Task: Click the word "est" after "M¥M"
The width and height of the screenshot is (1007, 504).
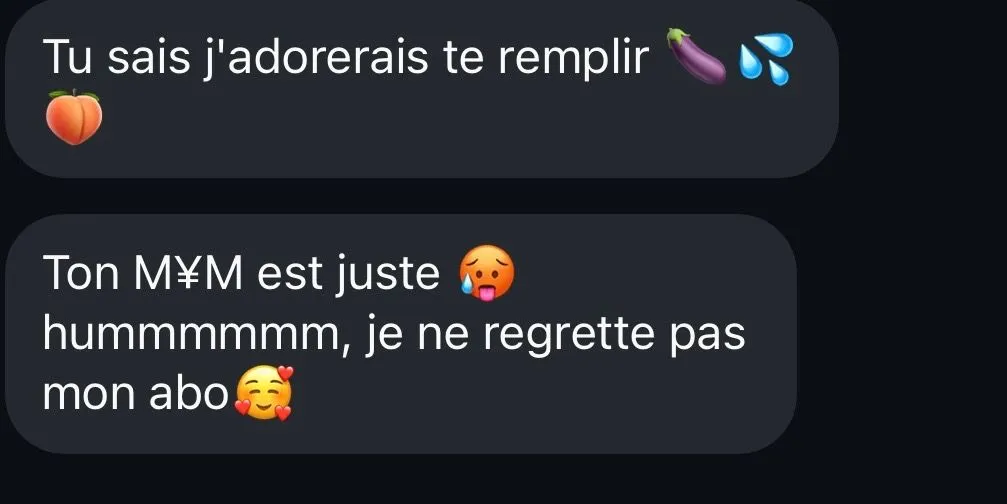Action: coord(290,276)
